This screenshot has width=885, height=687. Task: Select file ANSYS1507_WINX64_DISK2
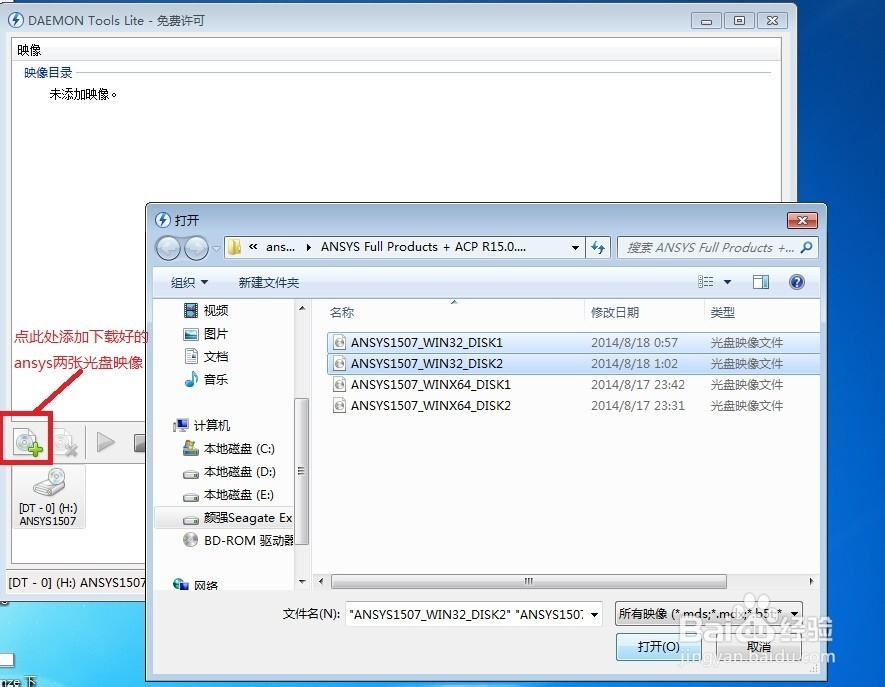[x=573, y=405]
